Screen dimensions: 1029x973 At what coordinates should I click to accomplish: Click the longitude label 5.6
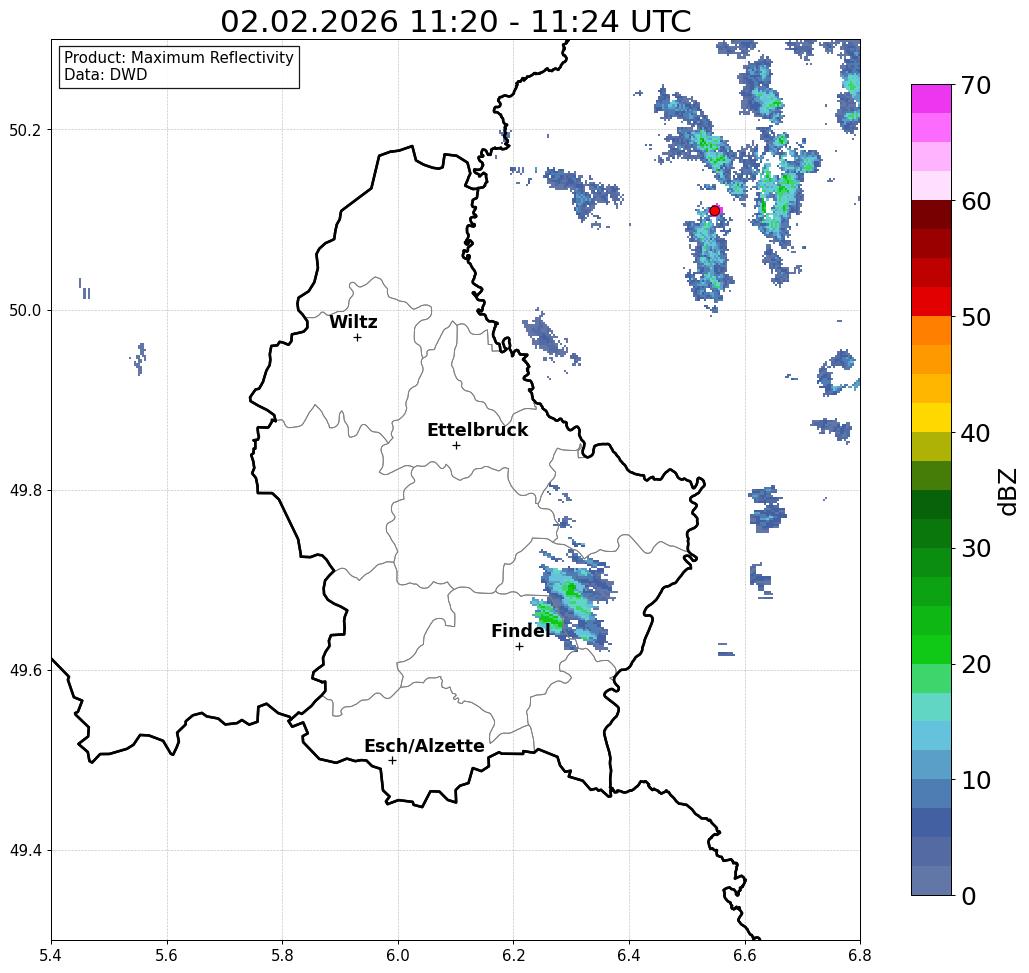pyautogui.click(x=167, y=955)
